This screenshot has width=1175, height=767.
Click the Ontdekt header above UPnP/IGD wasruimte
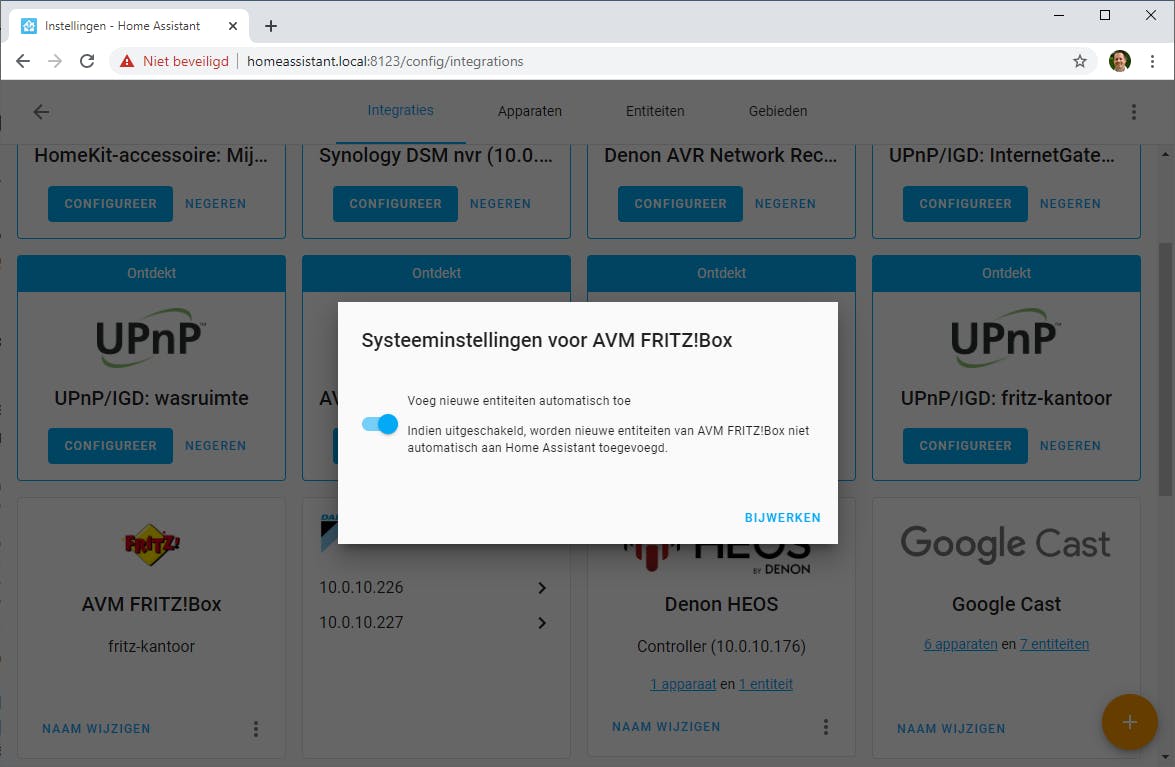(151, 273)
